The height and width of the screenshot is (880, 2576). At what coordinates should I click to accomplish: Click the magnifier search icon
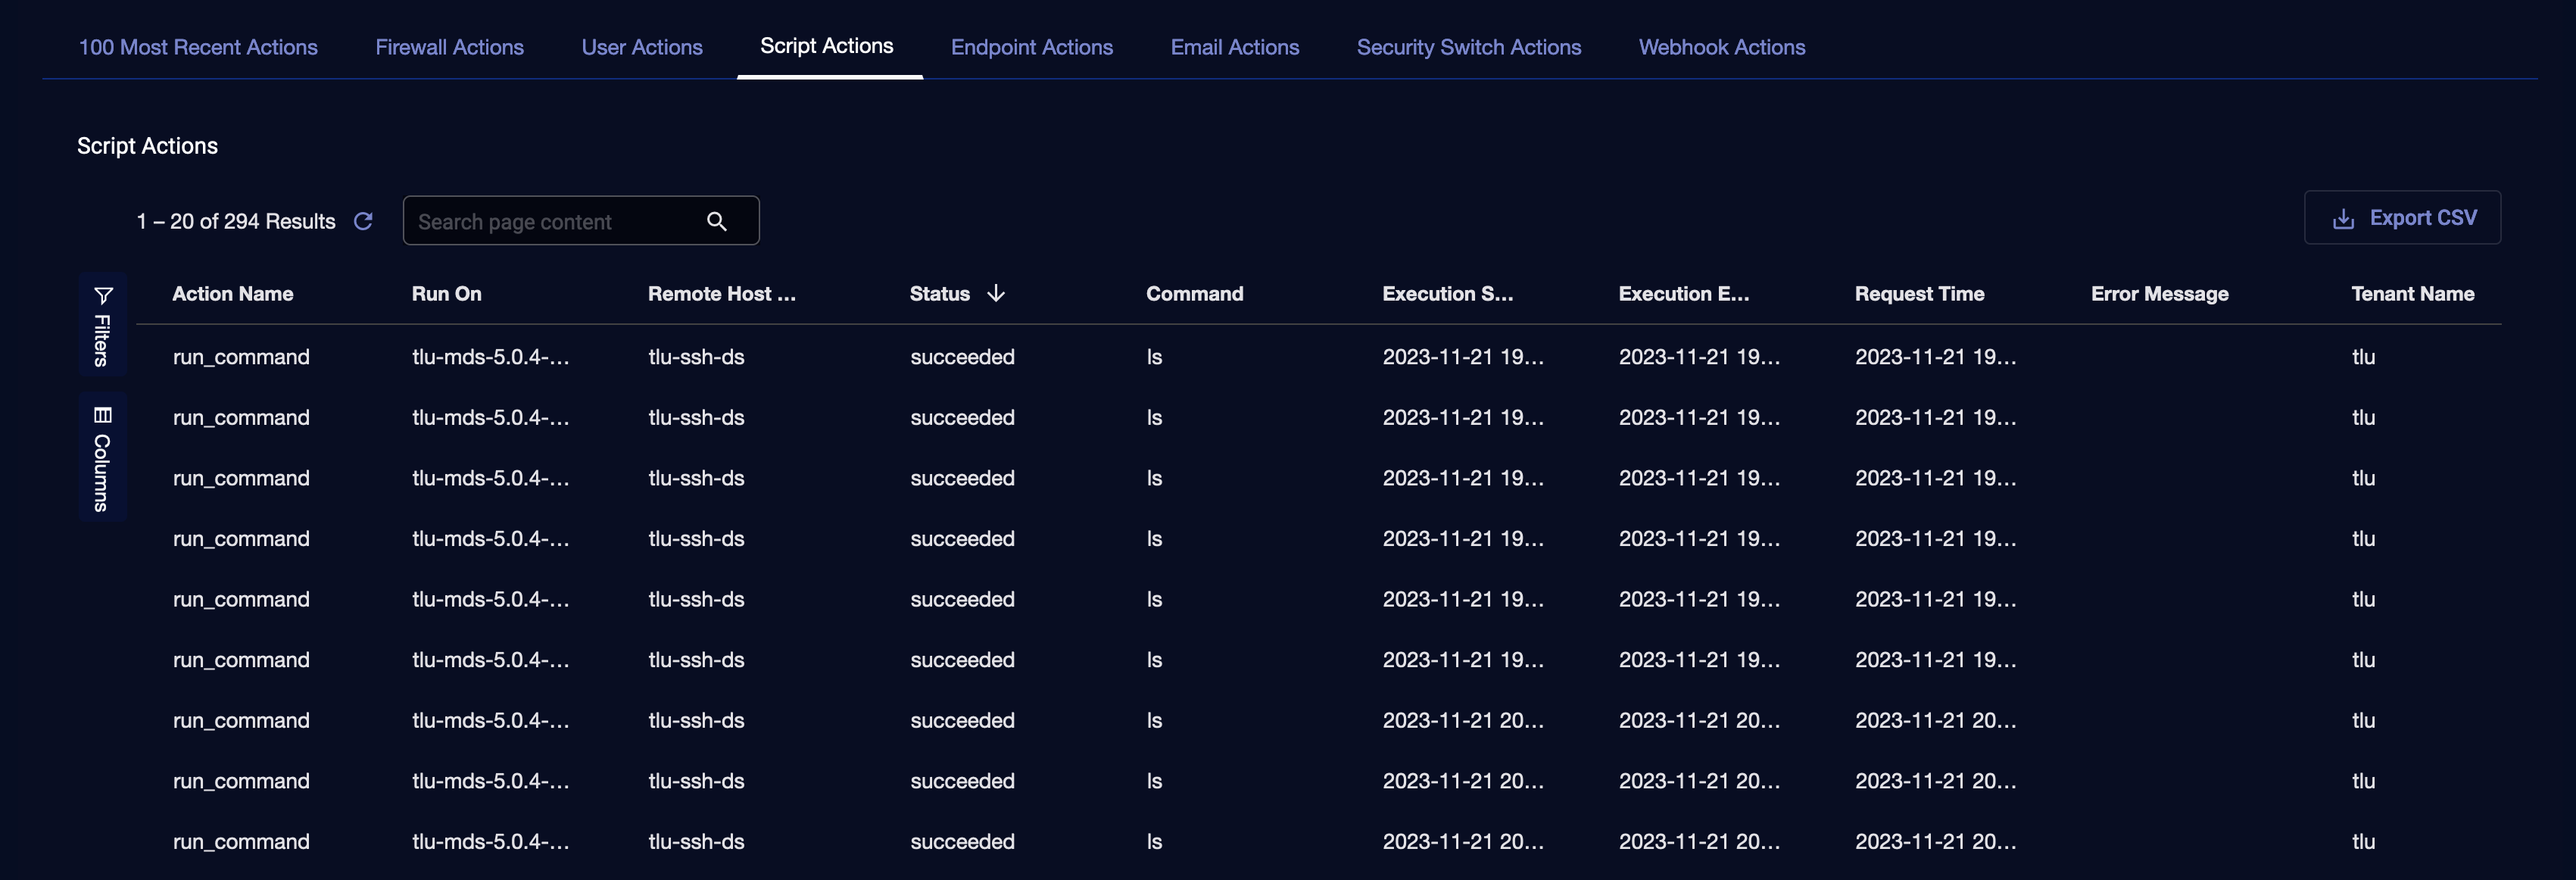(x=716, y=221)
